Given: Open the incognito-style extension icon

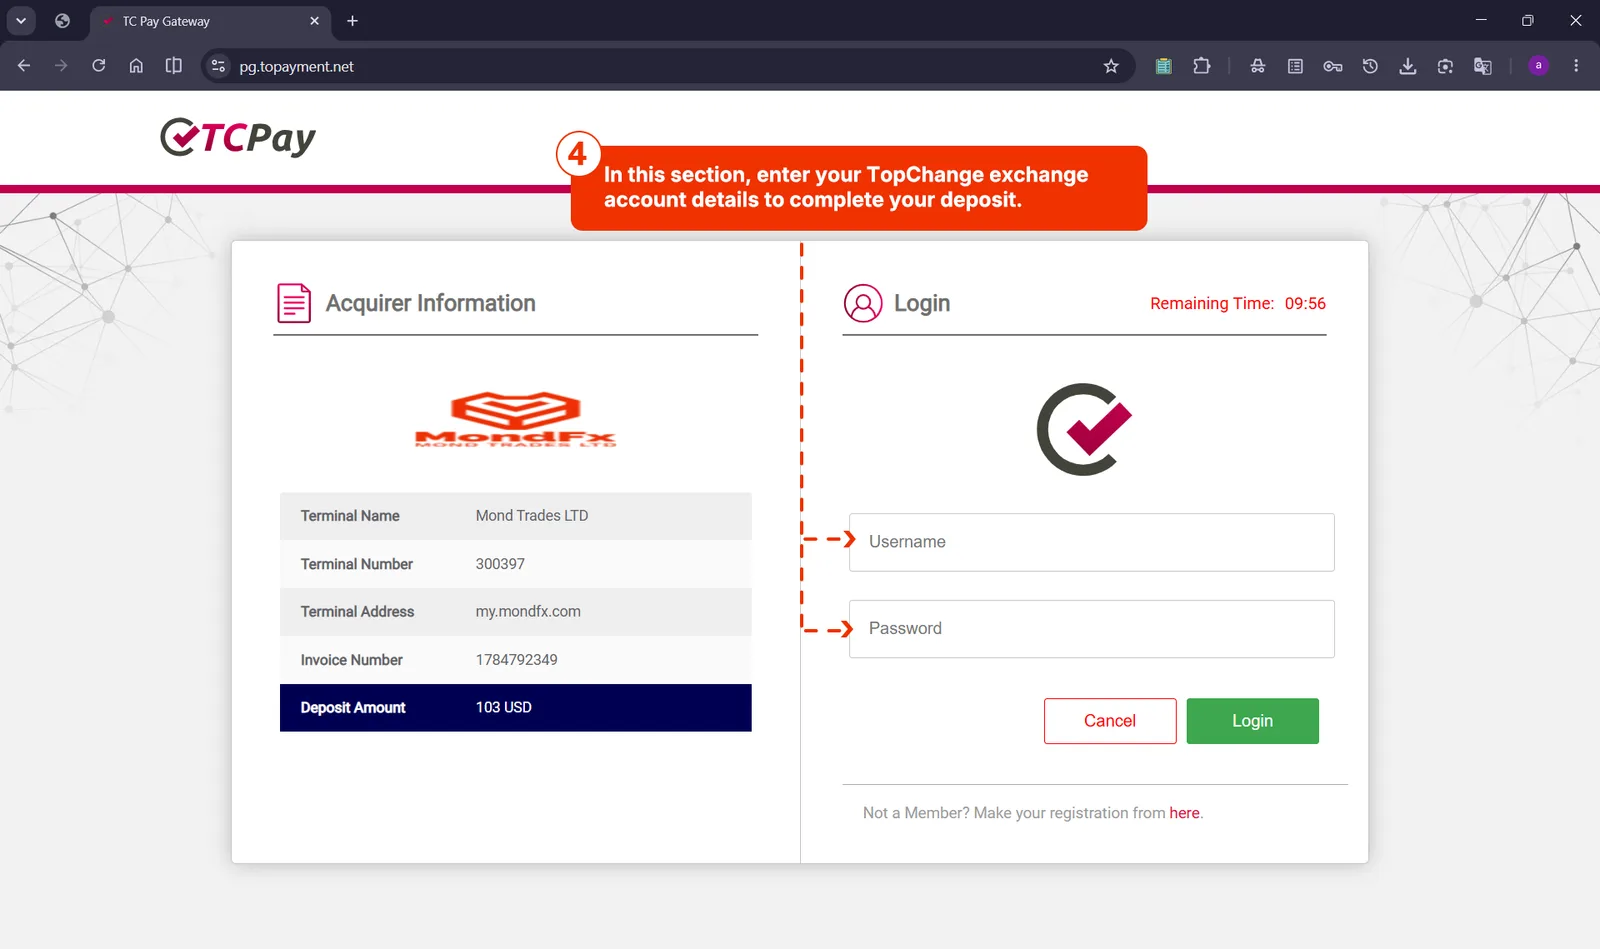Looking at the screenshot, I should [1258, 66].
